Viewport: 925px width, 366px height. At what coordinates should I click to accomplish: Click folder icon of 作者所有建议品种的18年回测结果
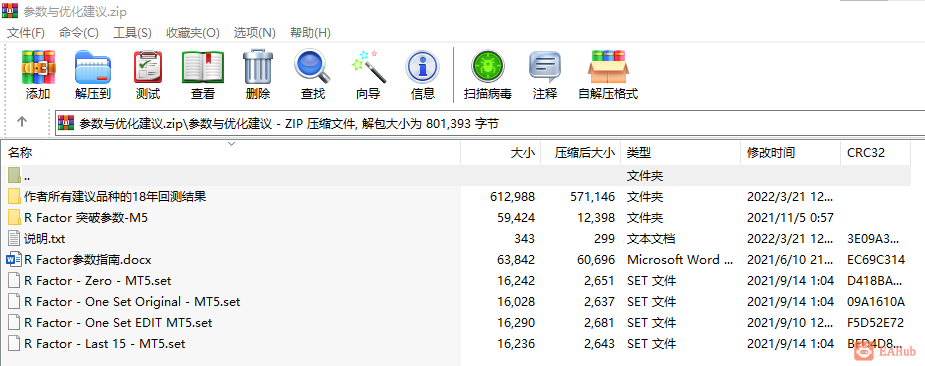click(15, 196)
